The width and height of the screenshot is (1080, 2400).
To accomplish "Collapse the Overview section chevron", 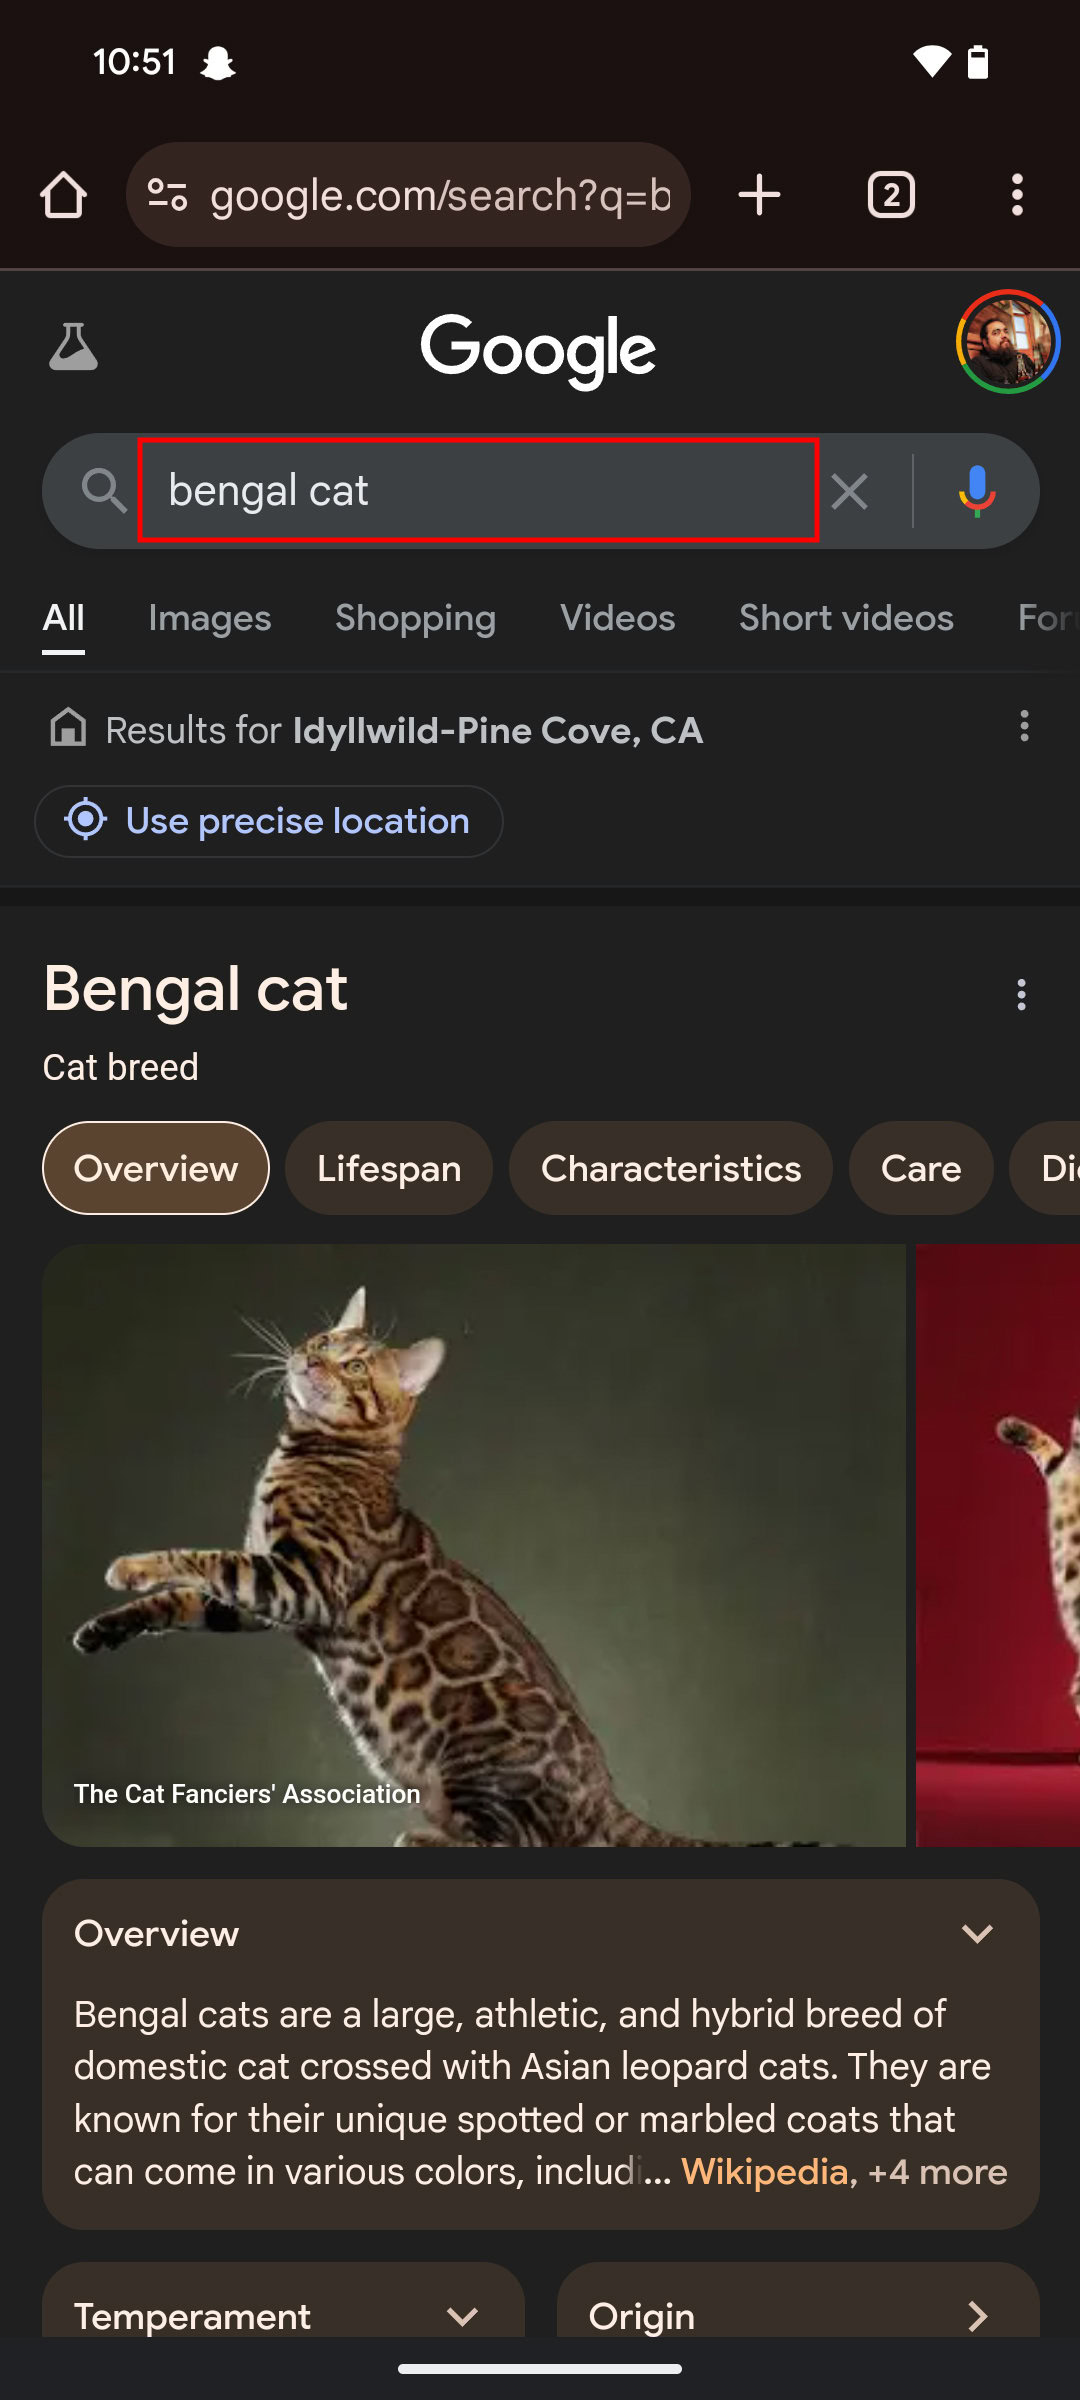I will click(977, 1933).
